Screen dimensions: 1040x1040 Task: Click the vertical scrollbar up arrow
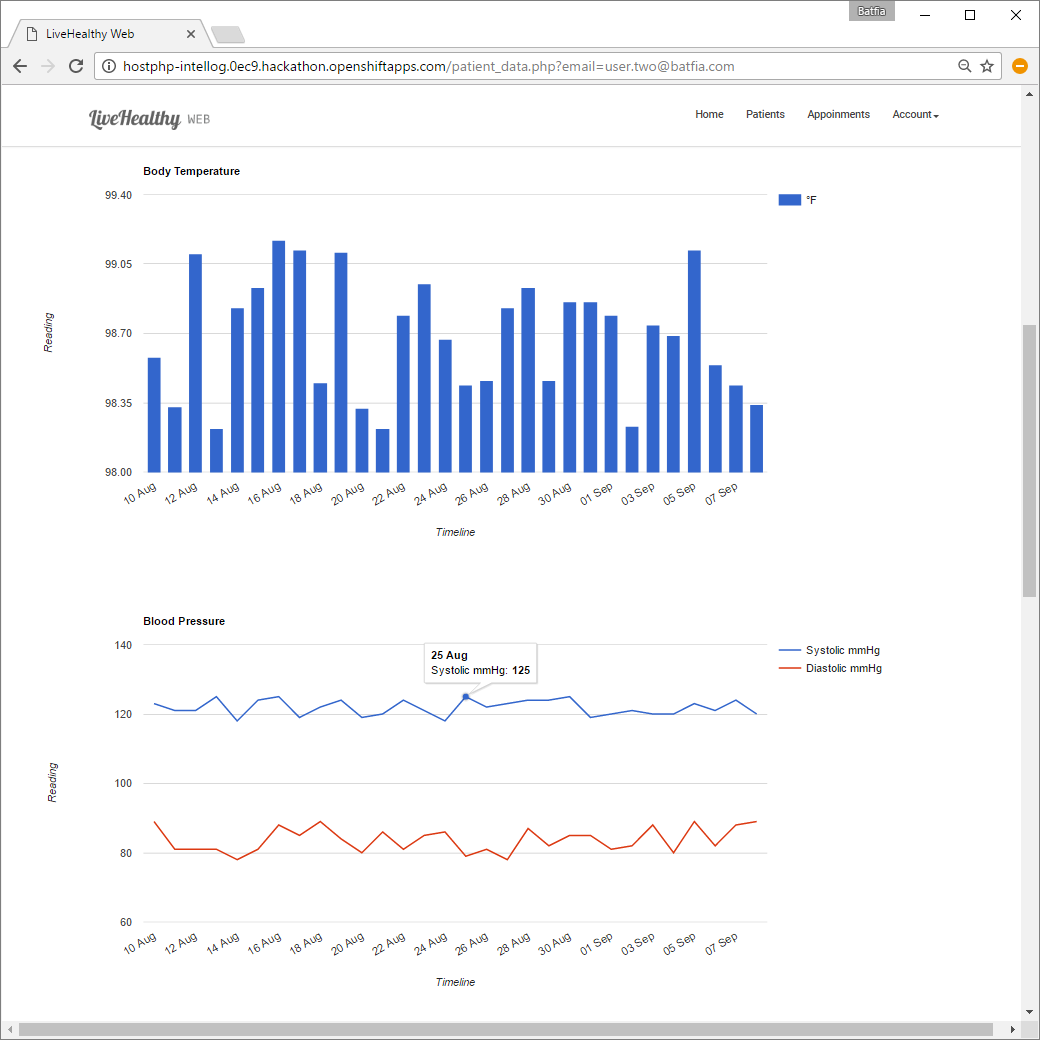click(1029, 94)
